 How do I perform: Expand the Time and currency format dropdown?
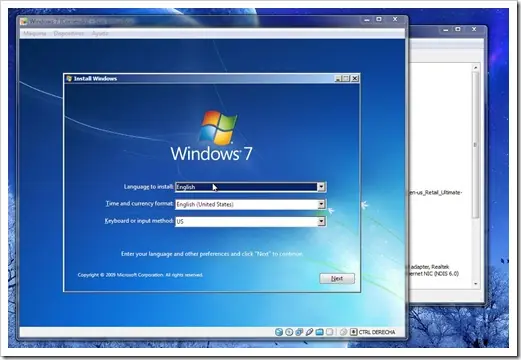coord(321,204)
